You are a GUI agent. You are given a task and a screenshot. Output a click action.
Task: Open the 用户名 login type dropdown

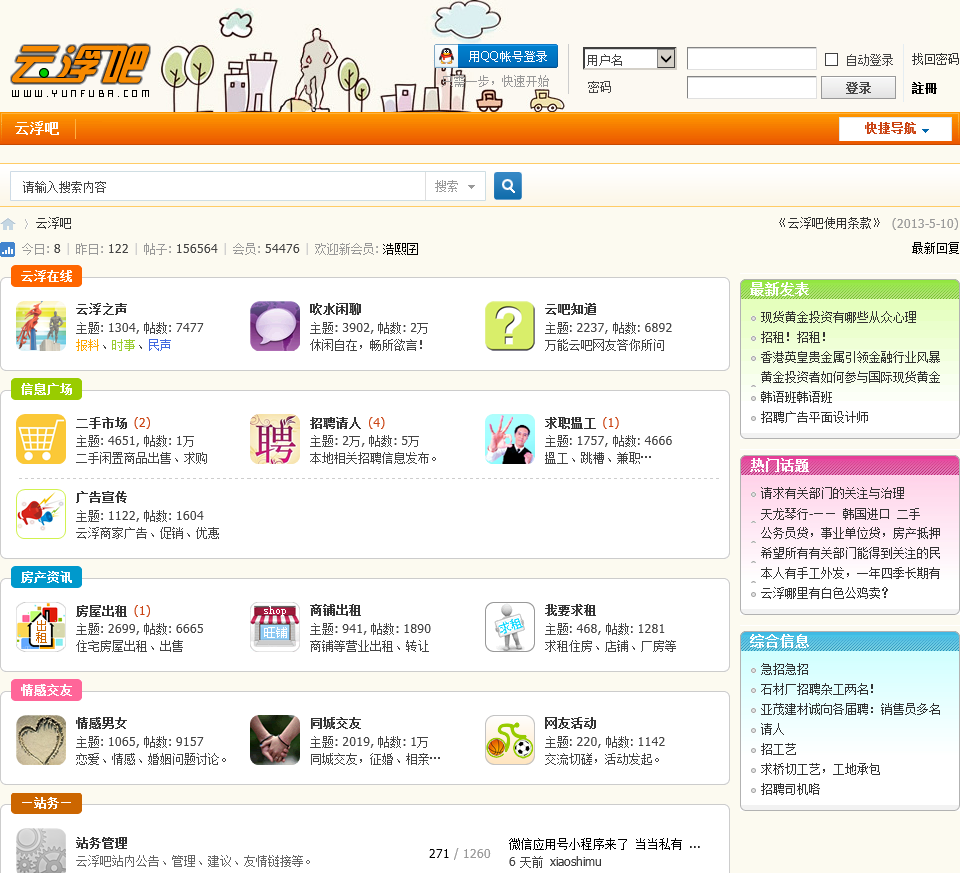pos(629,59)
